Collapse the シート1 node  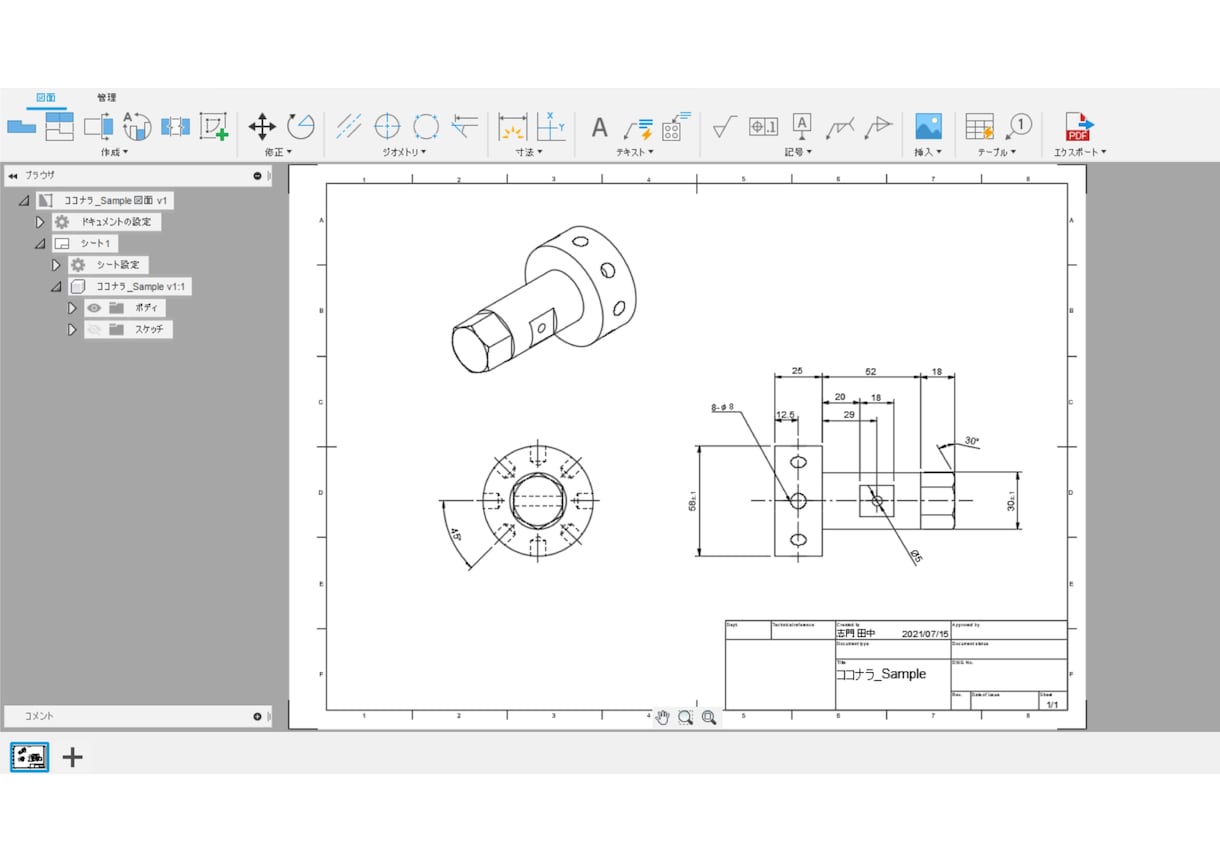pos(40,244)
